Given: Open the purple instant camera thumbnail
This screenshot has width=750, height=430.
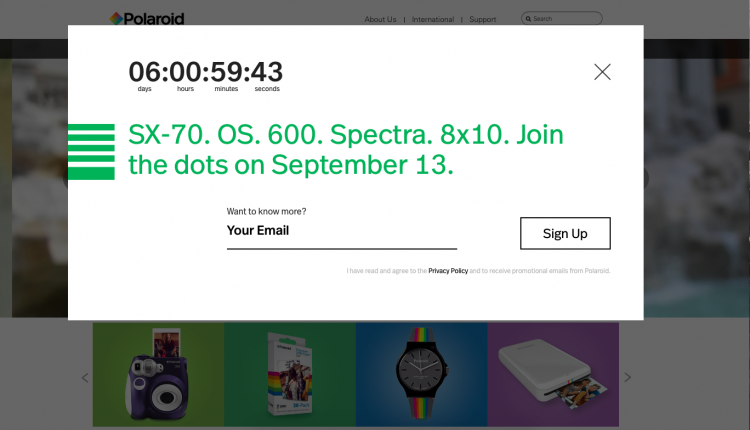Looking at the screenshot, I should [158, 374].
